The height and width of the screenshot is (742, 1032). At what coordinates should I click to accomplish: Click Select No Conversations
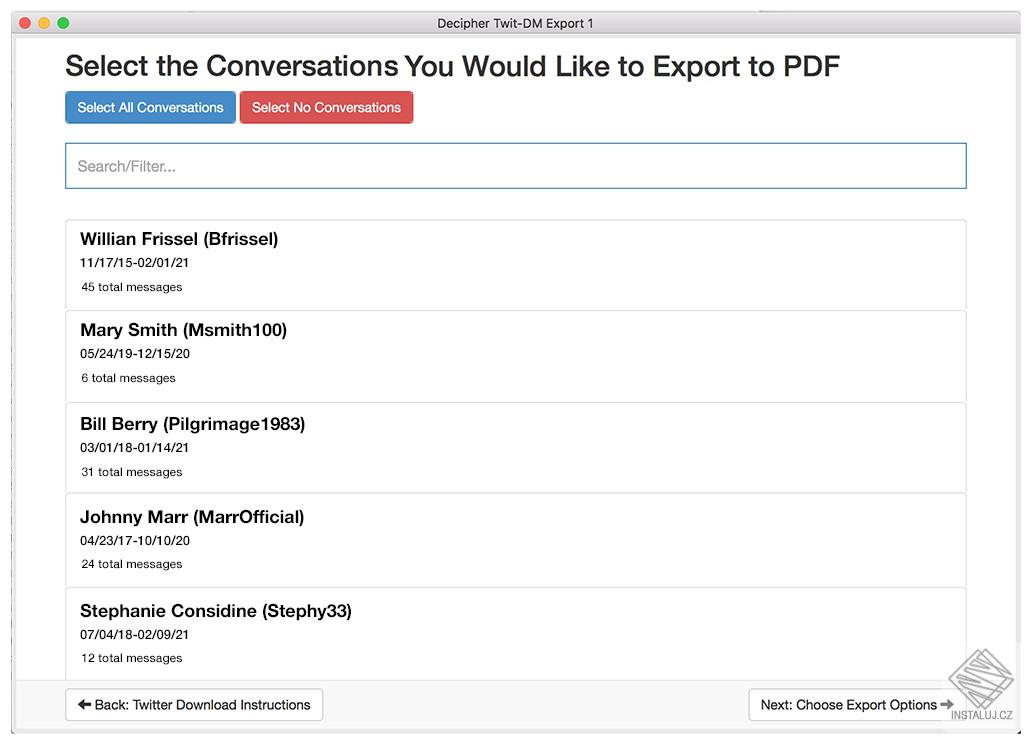[x=326, y=107]
